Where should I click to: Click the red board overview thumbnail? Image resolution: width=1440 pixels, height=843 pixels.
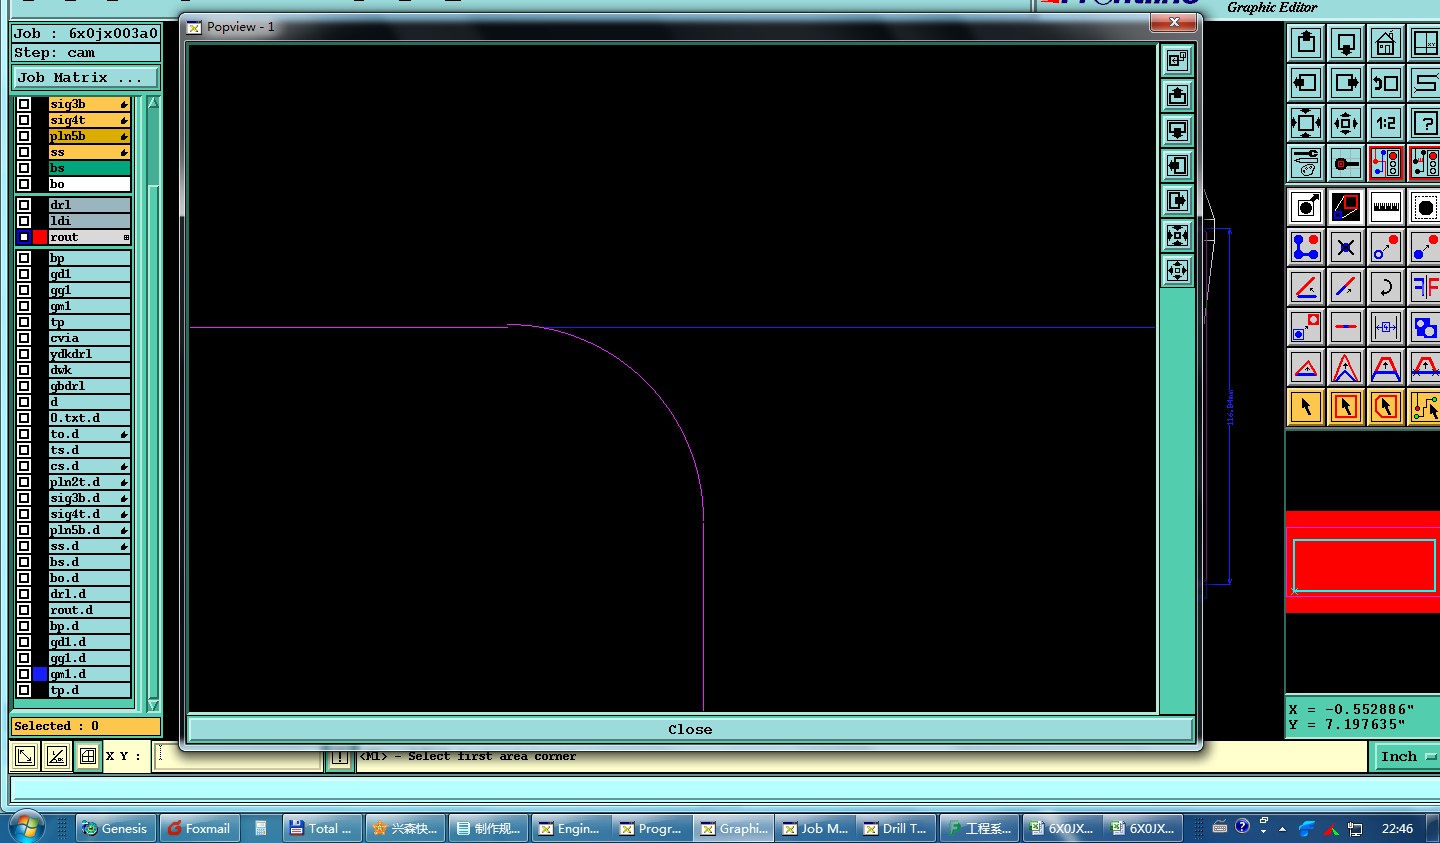pyautogui.click(x=1364, y=562)
